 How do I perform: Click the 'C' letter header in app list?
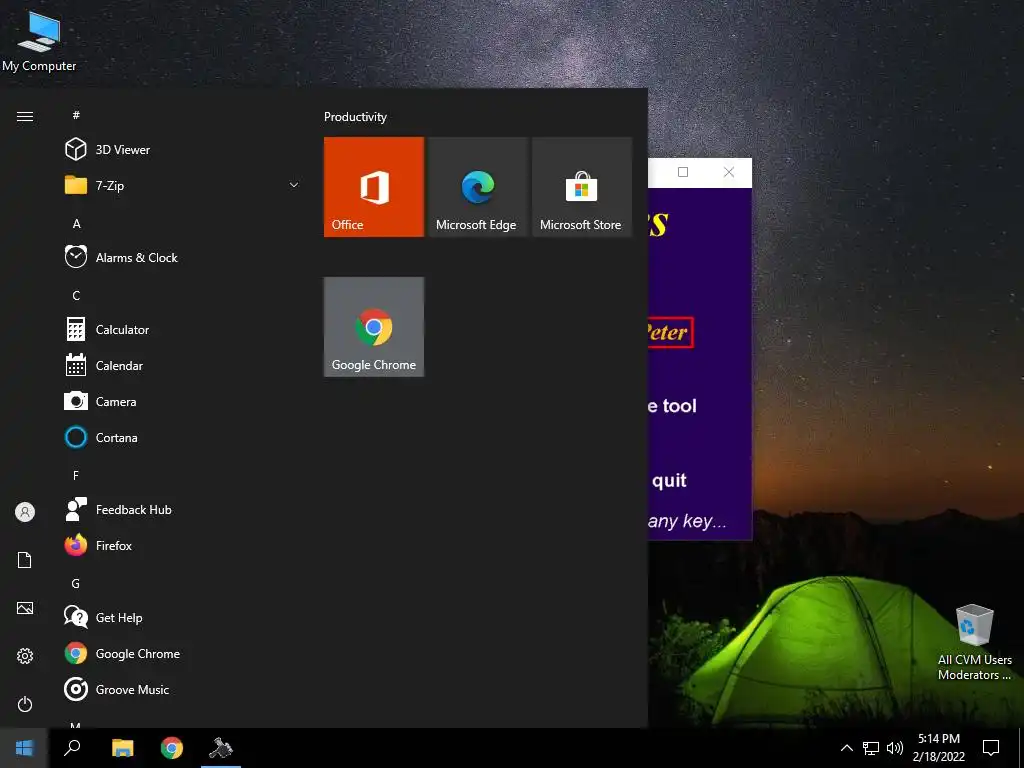(x=76, y=295)
